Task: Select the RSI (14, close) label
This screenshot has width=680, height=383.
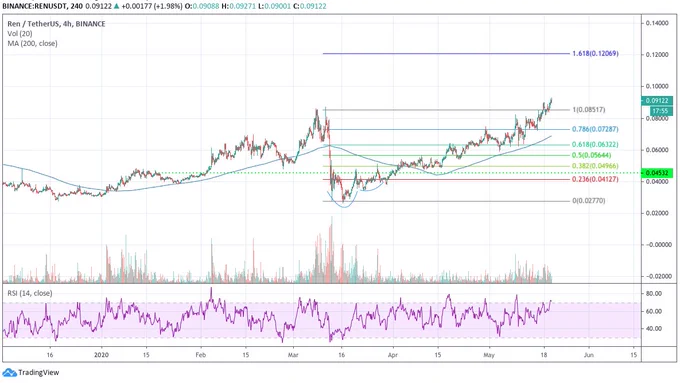Action: [x=29, y=293]
